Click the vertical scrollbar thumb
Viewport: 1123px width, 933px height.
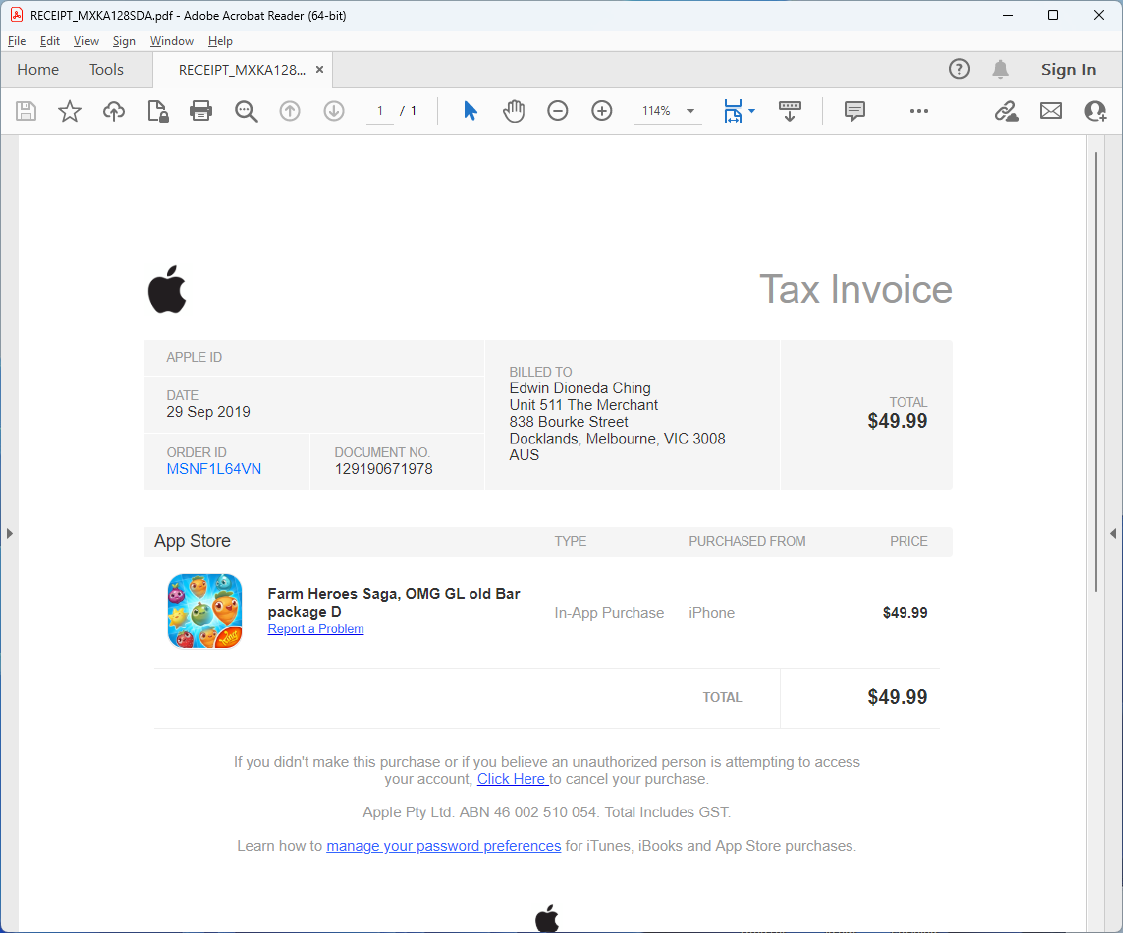(1096, 372)
